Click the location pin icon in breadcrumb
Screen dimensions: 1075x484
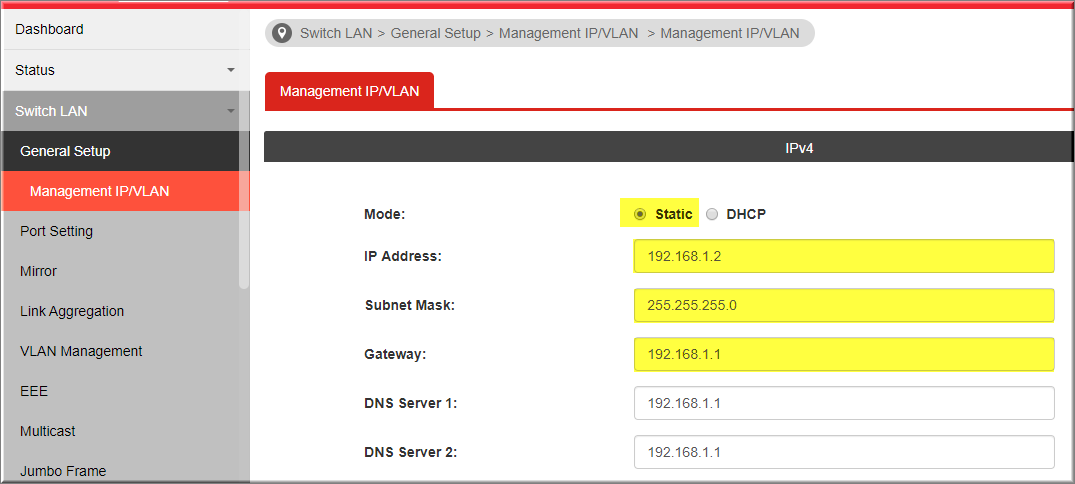pyautogui.click(x=281, y=33)
